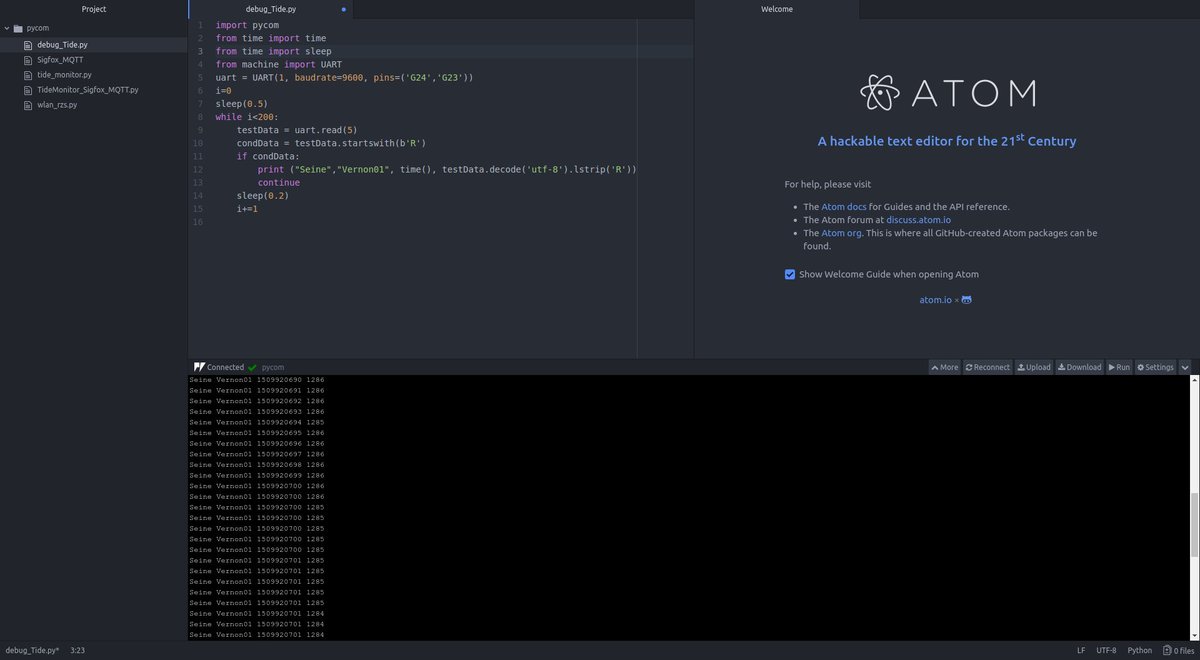Click the Atom logo on Welcome page
The width and height of the screenshot is (1200, 660).
[x=947, y=92]
